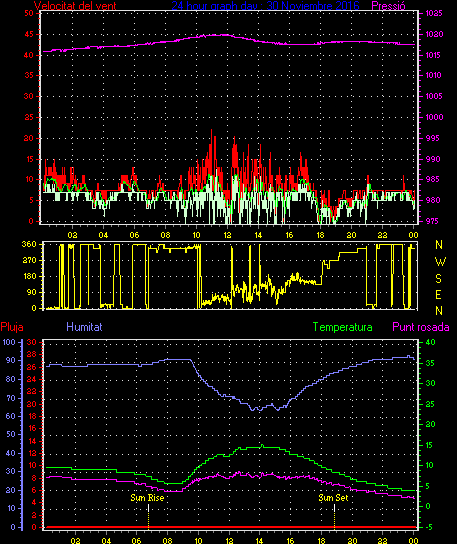Click the 40 temperature axis value
Image resolution: width=457 pixels, height=544 pixels.
click(430, 342)
